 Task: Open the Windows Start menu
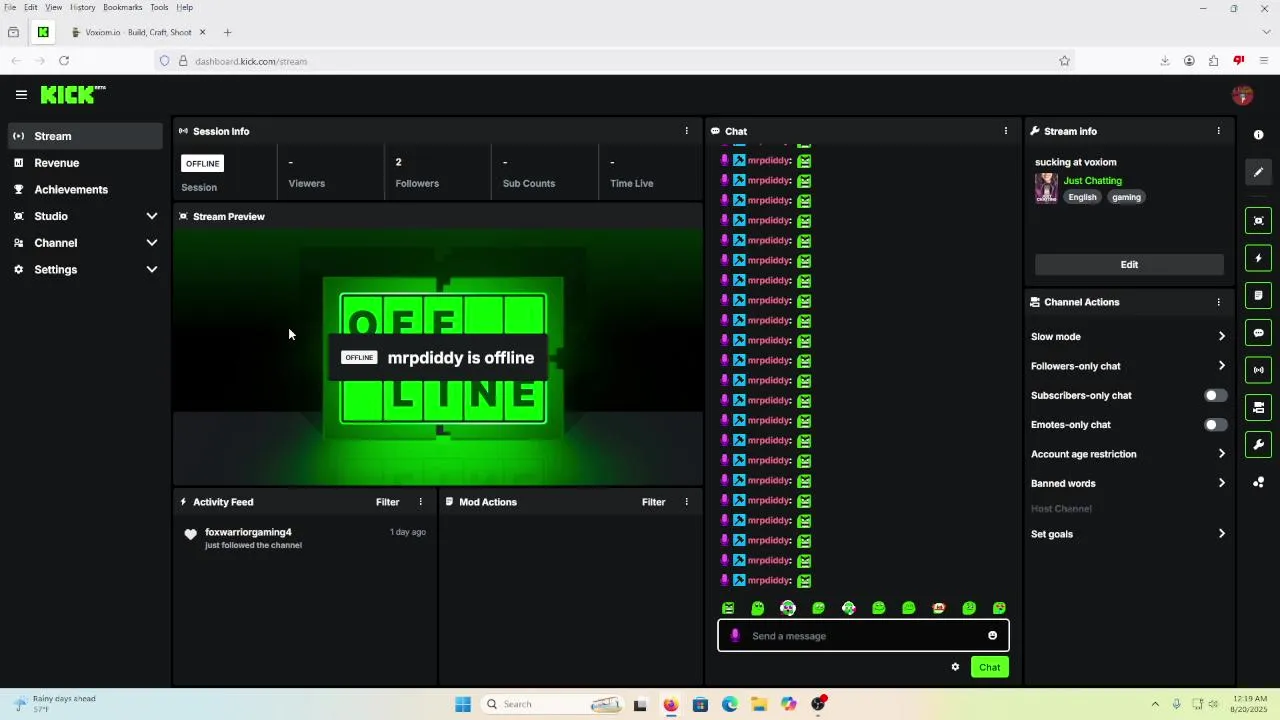[x=463, y=704]
